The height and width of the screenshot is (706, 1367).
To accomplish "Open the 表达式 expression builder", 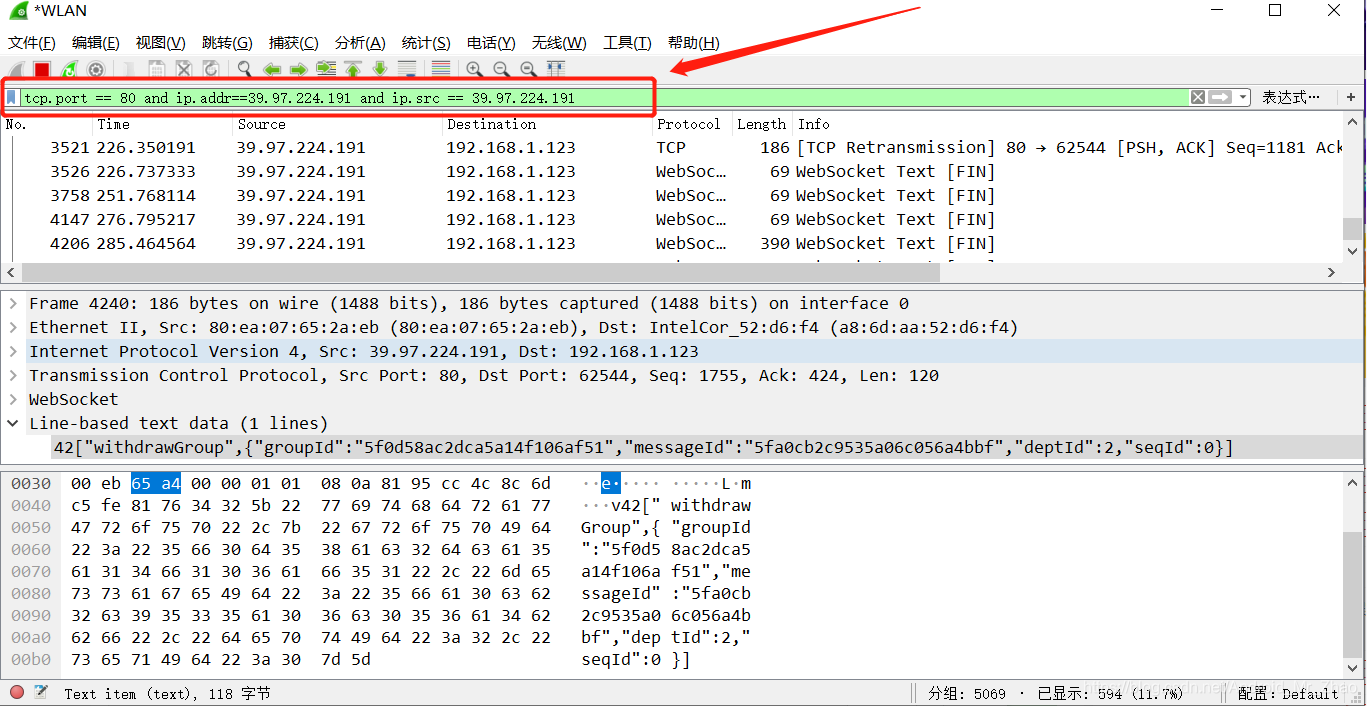I will click(x=1291, y=97).
